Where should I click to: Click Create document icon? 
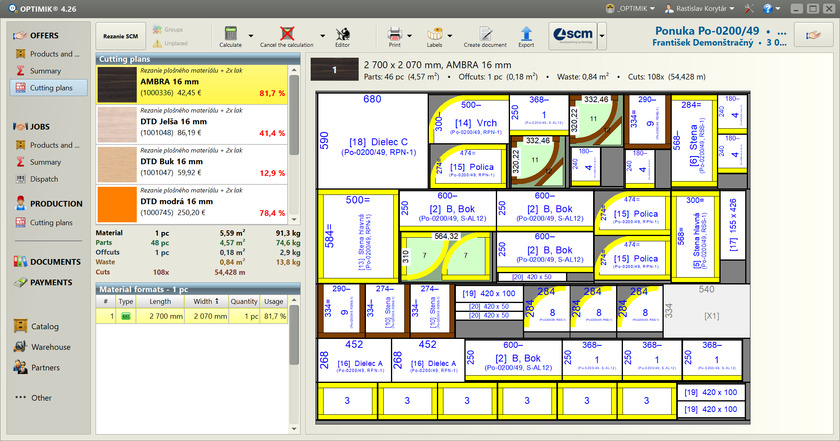[x=485, y=34]
